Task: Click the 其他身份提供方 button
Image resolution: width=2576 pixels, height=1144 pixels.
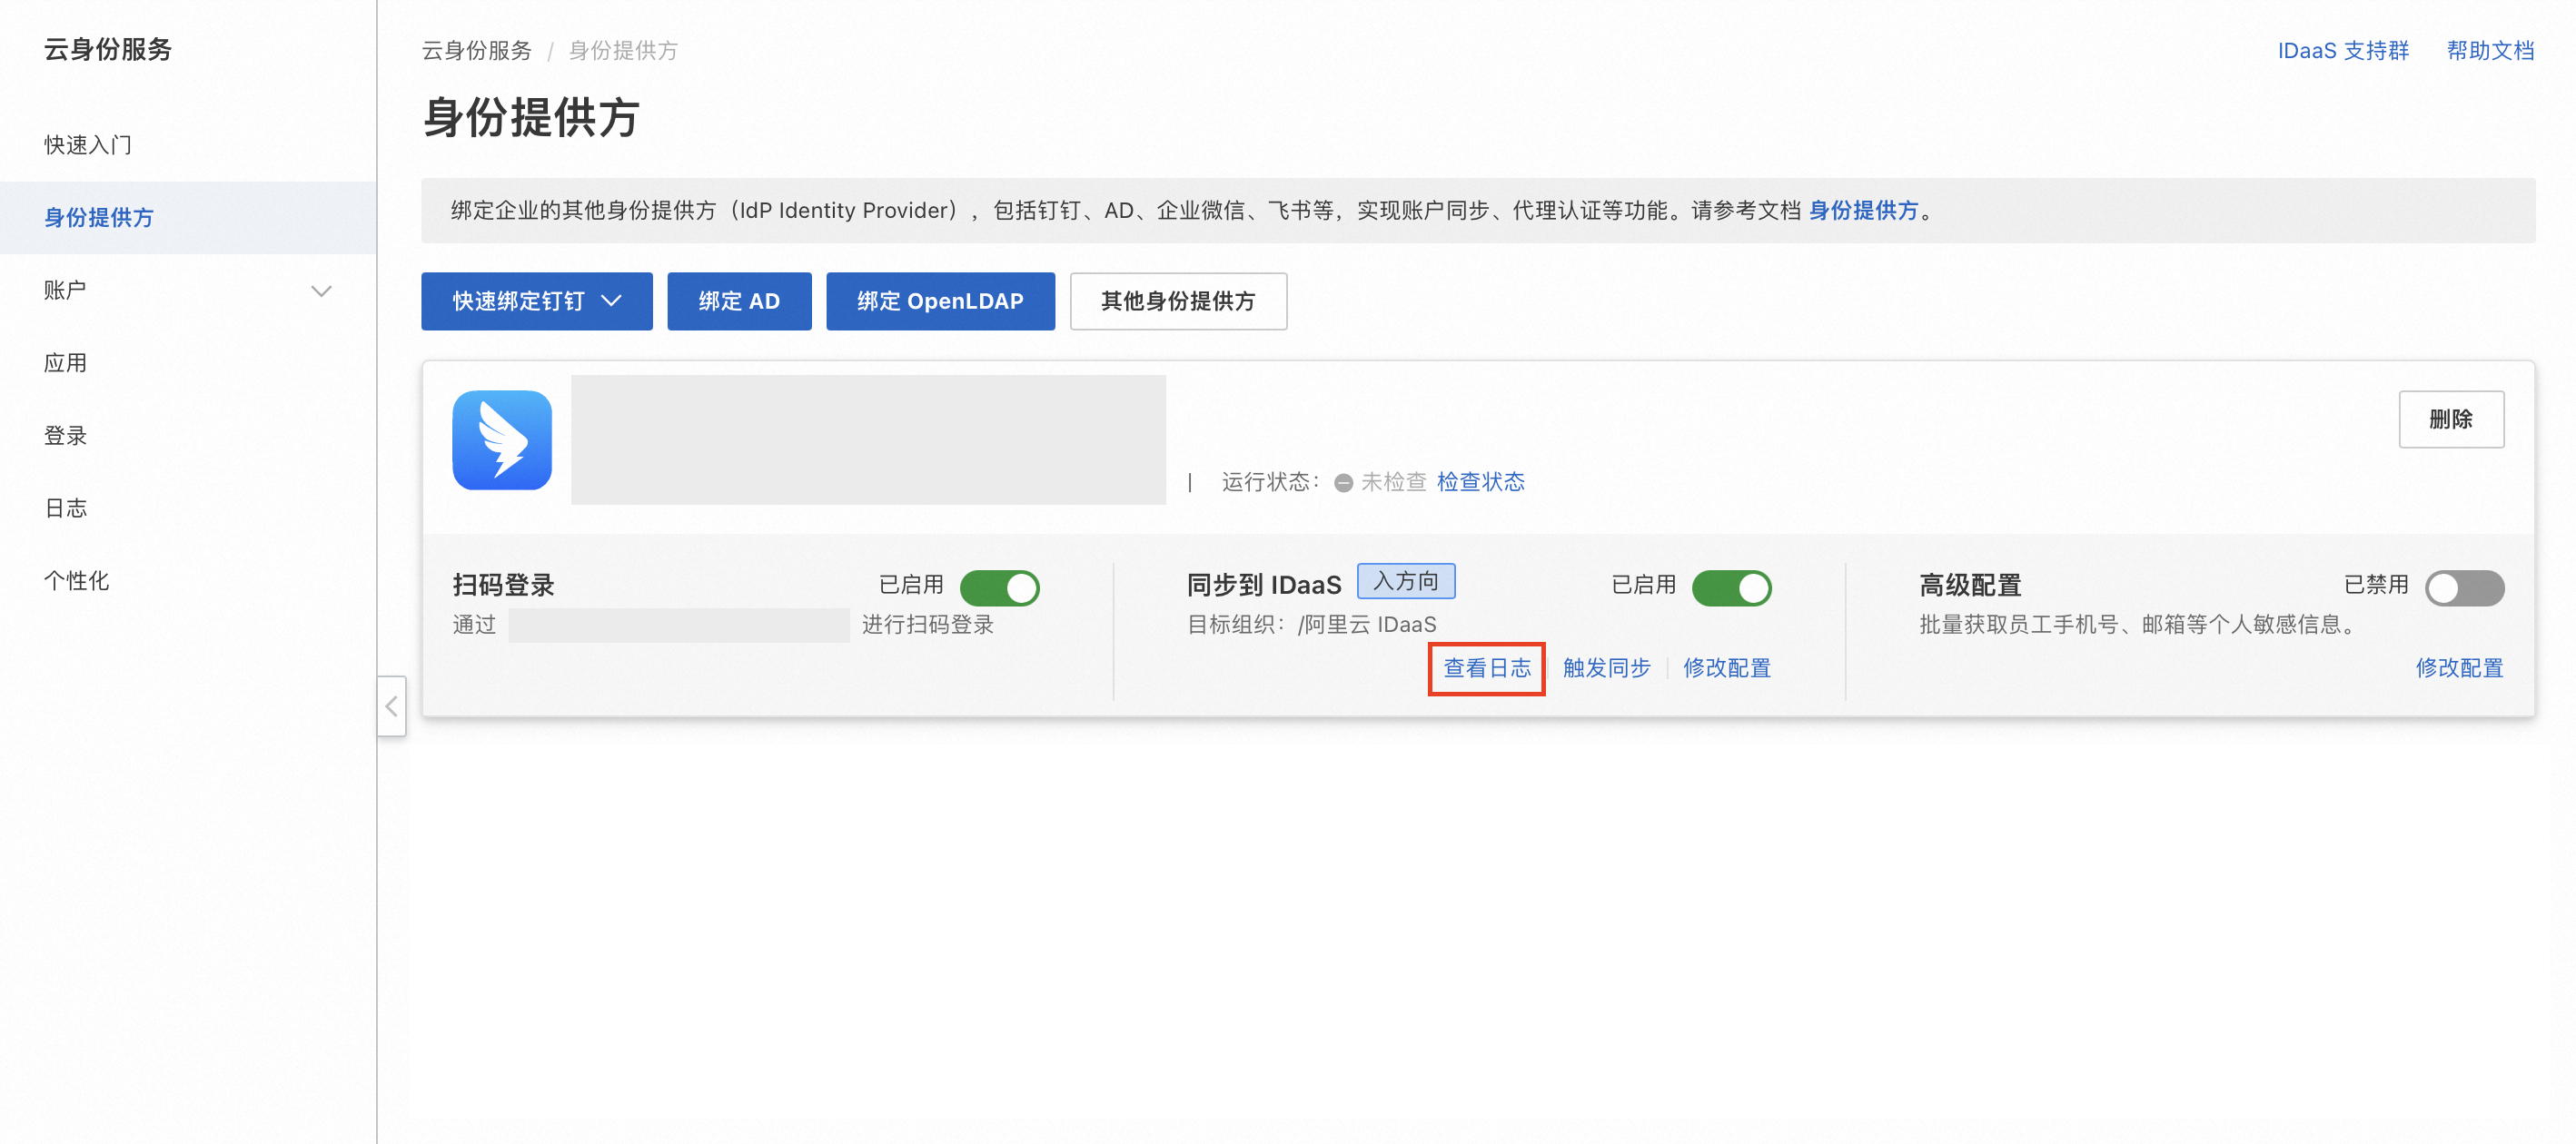Action: (1178, 301)
